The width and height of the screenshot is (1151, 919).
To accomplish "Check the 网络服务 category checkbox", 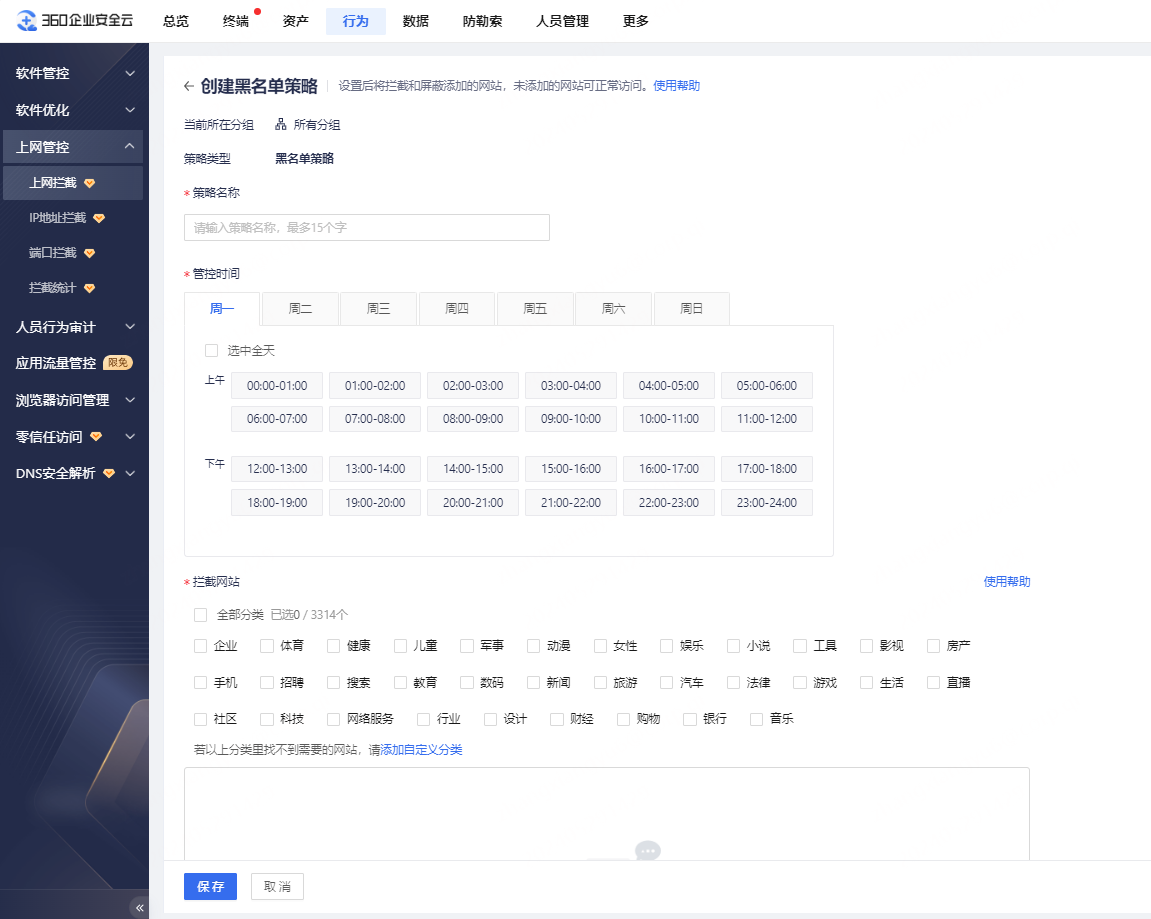I will point(333,719).
